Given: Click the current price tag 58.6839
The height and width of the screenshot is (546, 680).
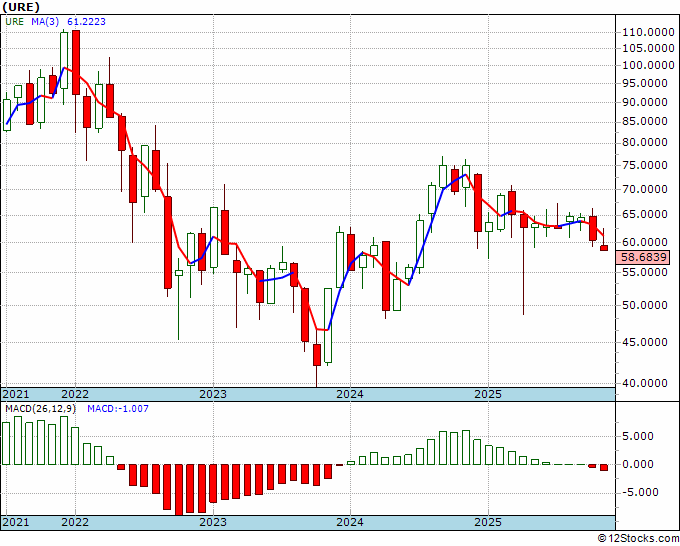Looking at the screenshot, I should [x=643, y=258].
